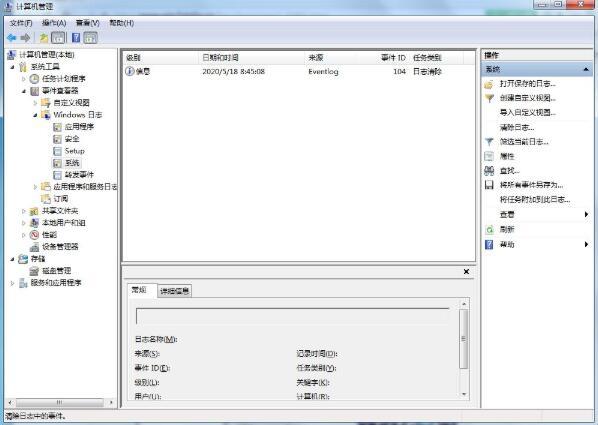Select the 安全 log under Windows 日志
Screen dimensions: 598x425
coord(72,139)
